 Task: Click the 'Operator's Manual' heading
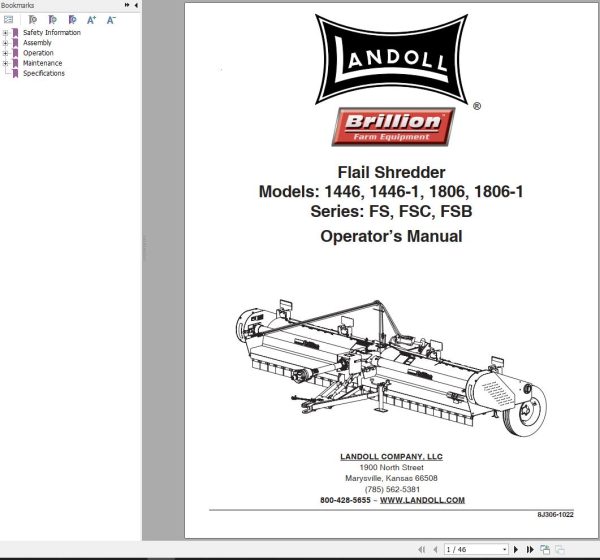coord(391,236)
